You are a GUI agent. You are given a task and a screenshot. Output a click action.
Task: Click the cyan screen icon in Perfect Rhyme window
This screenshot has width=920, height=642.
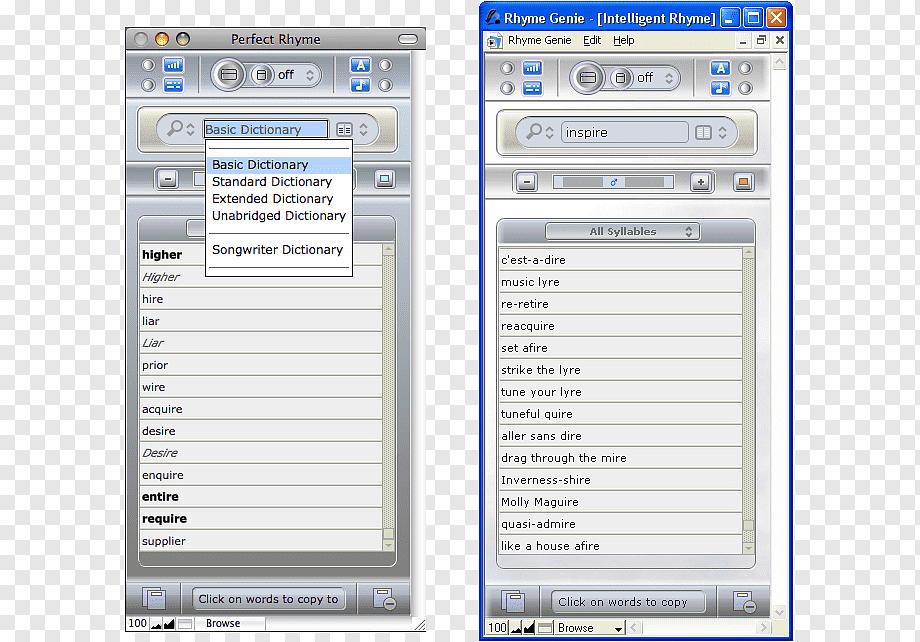385,179
